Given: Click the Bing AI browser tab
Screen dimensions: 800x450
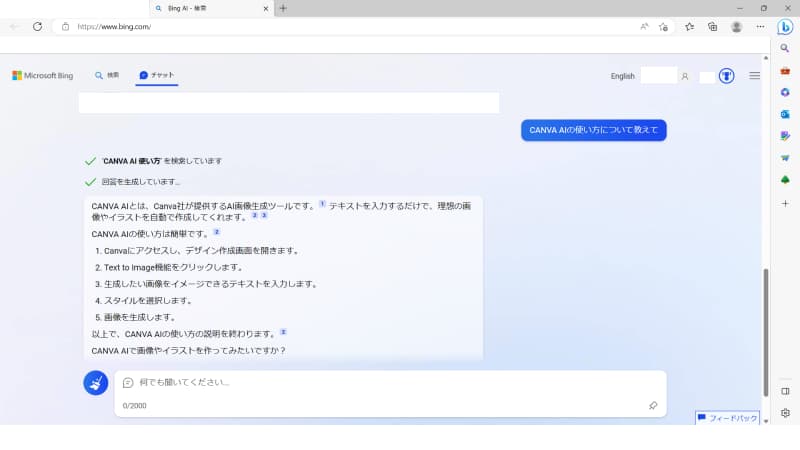Looking at the screenshot, I should pos(212,9).
